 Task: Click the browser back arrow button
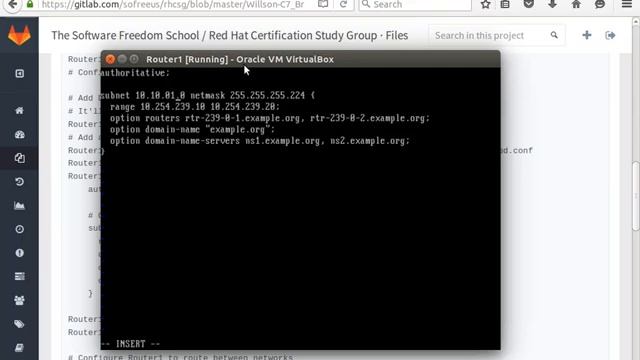[x=13, y=4]
